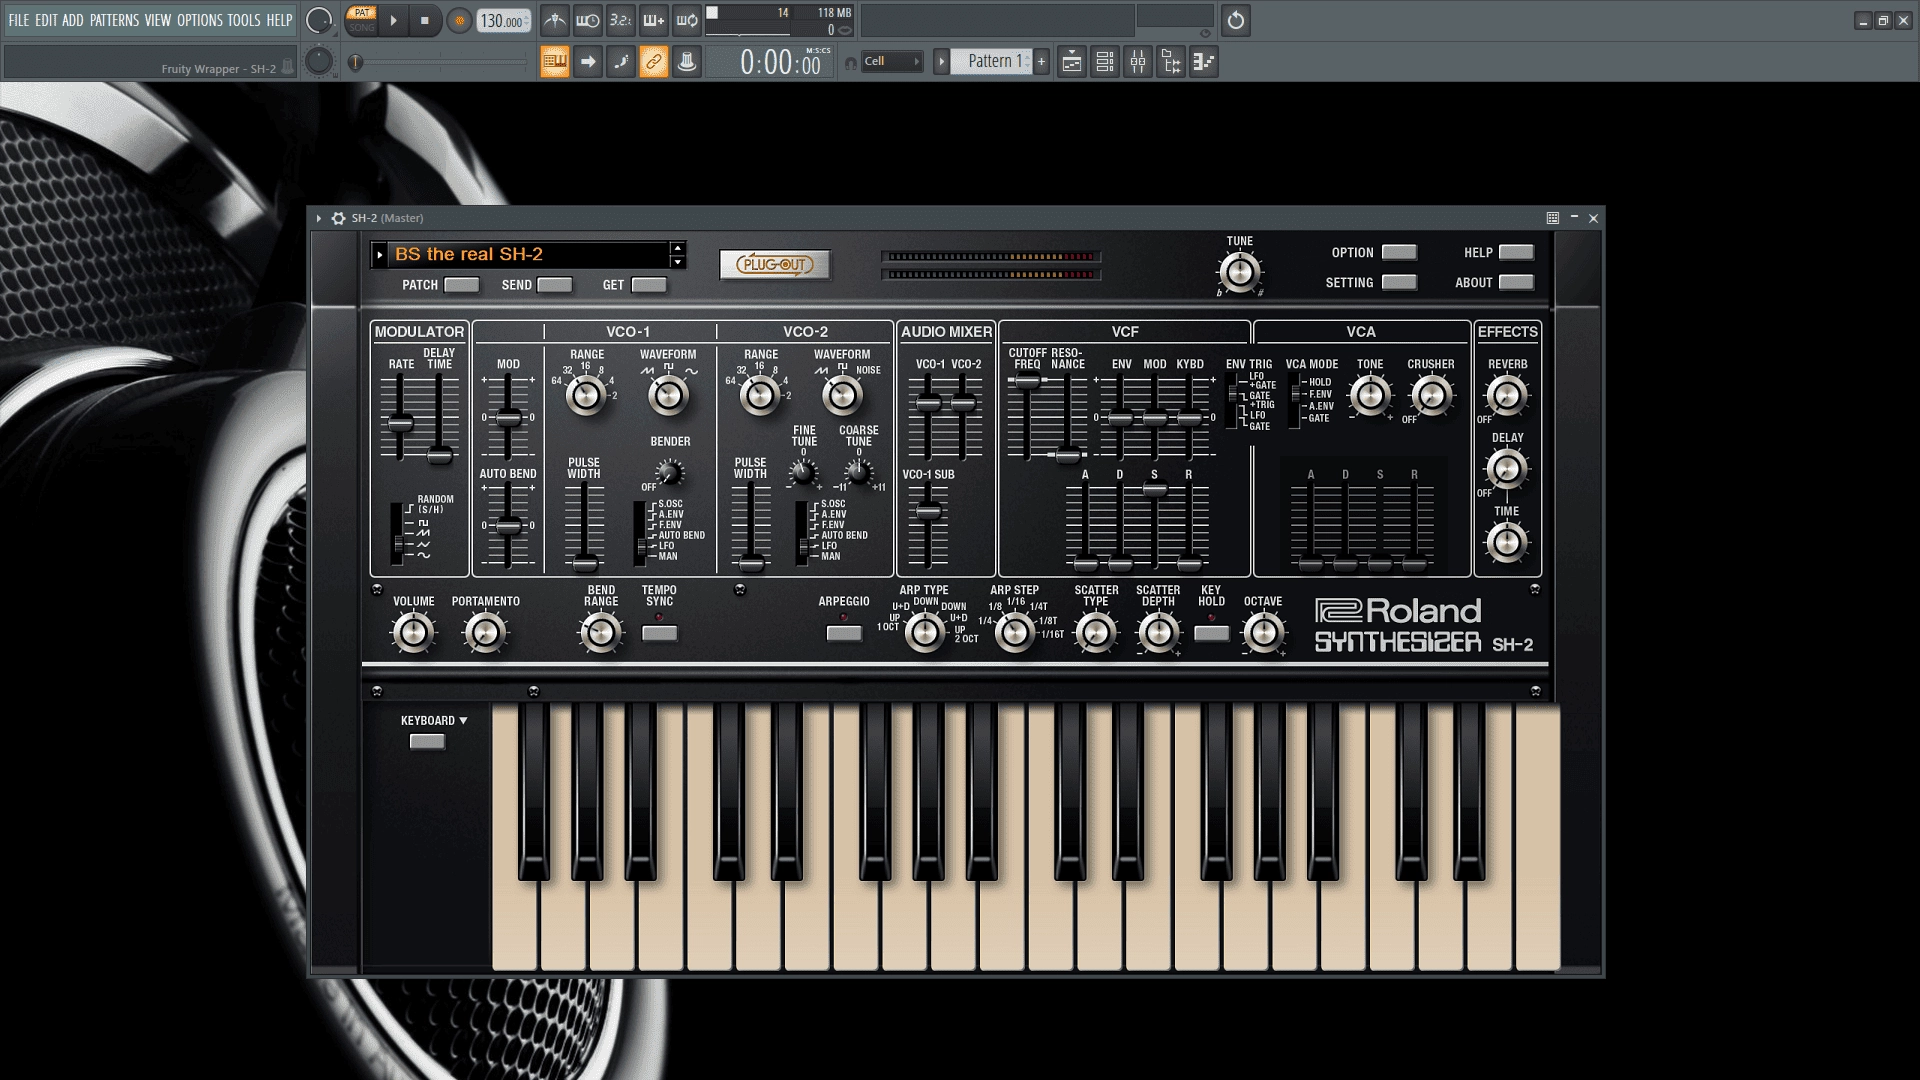Click the Record button in transport
This screenshot has height=1080, width=1920.
[x=459, y=21]
